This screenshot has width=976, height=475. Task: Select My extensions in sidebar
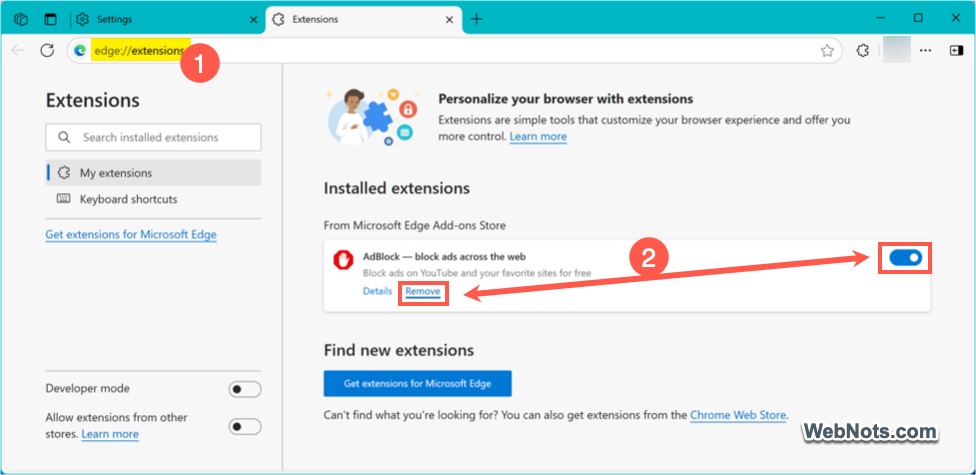click(x=154, y=173)
